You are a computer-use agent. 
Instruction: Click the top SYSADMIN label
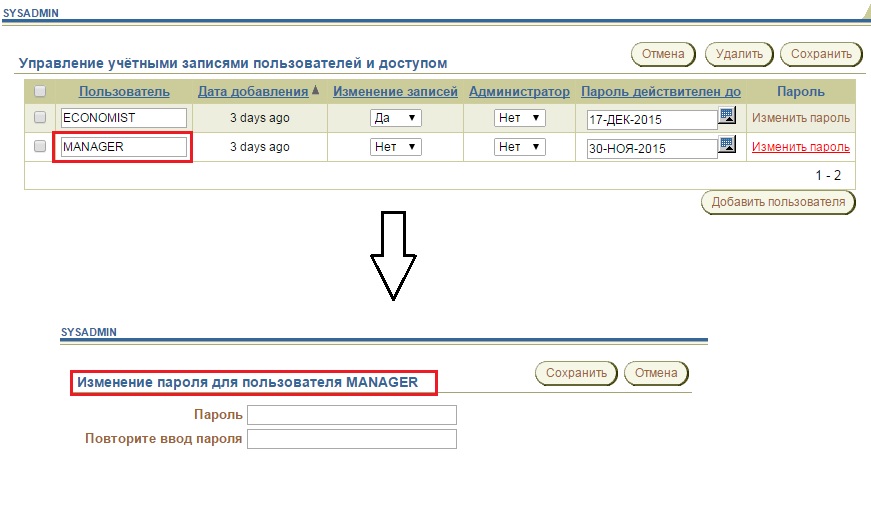point(31,13)
